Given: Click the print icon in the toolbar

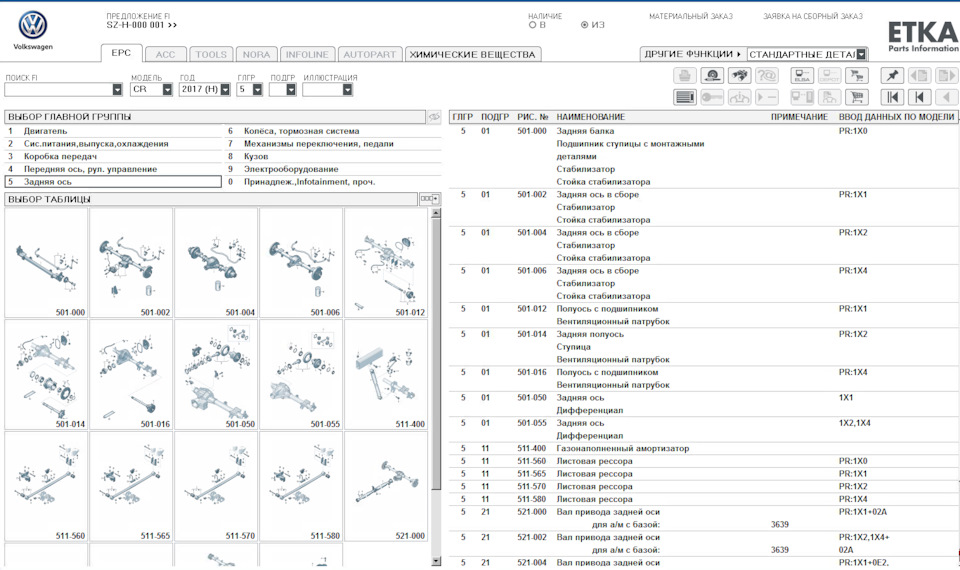Looking at the screenshot, I should coord(684,75).
